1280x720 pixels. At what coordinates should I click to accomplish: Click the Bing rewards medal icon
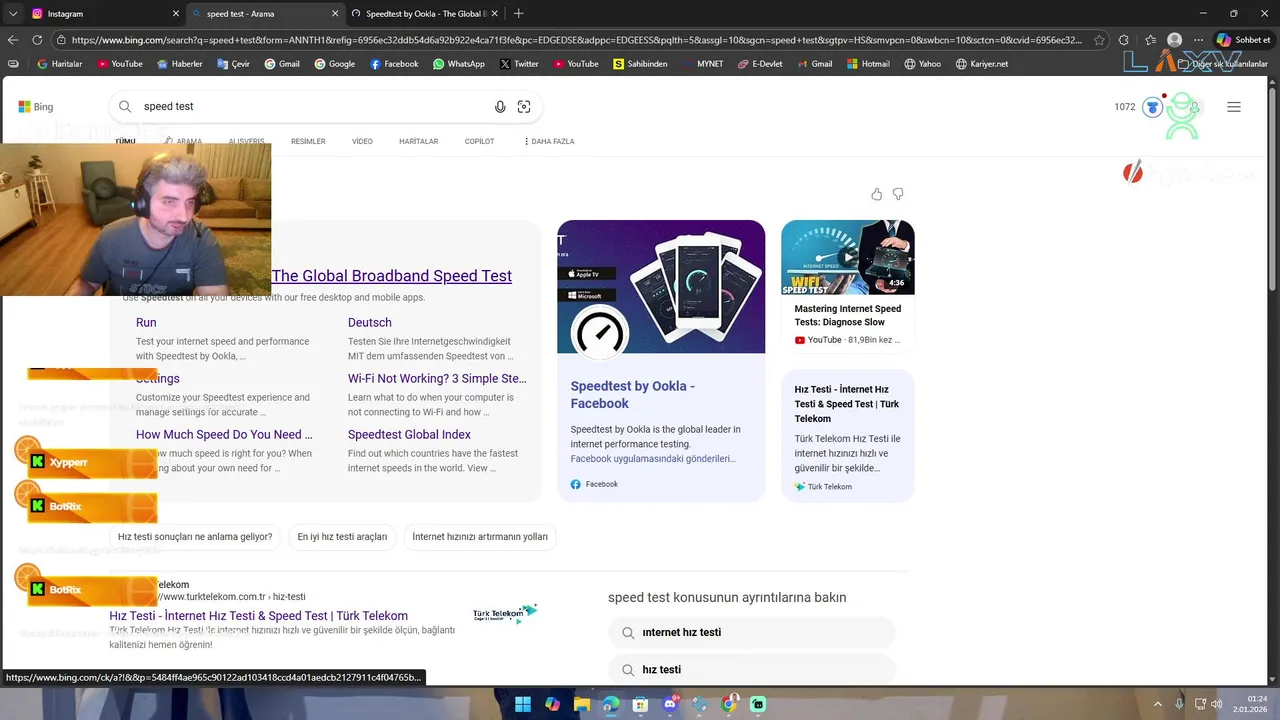1152,107
